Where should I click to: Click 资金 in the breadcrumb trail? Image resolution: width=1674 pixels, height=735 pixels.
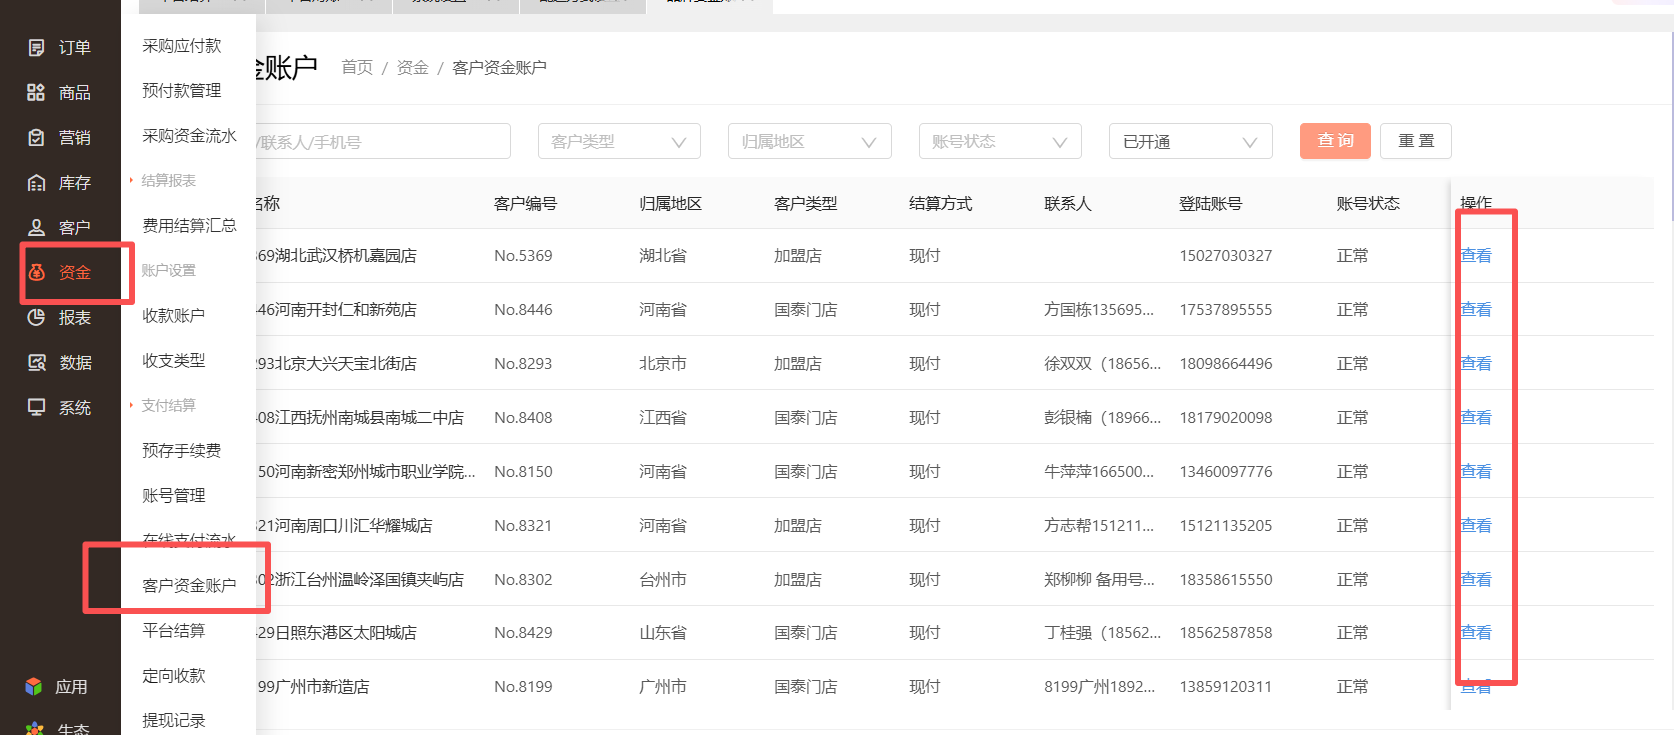(x=413, y=67)
